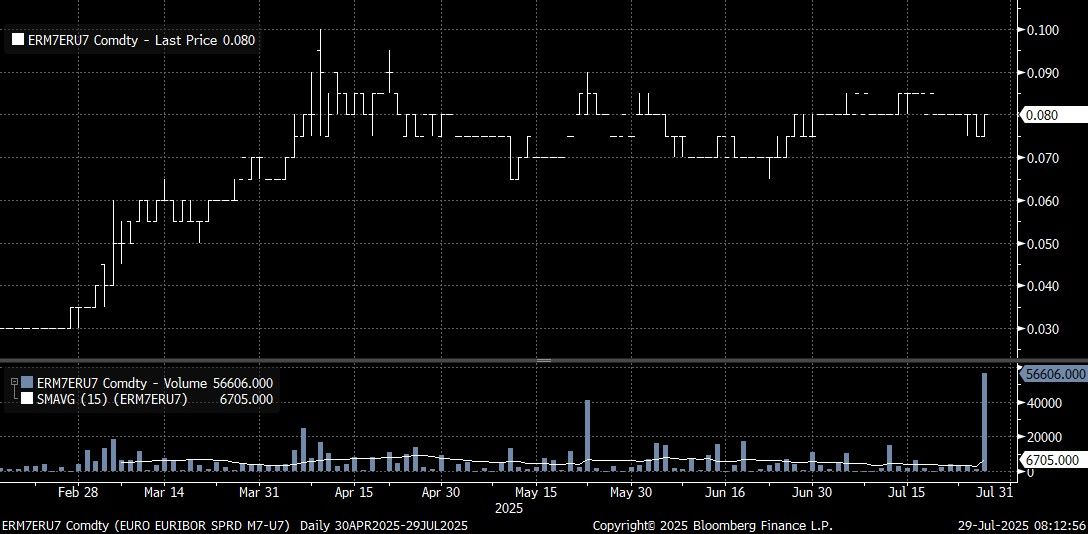The height and width of the screenshot is (534, 1088).
Task: Select the 'ERM7ERU7 Comdty - Volume 56606.000' legend text
Action: 154,383
